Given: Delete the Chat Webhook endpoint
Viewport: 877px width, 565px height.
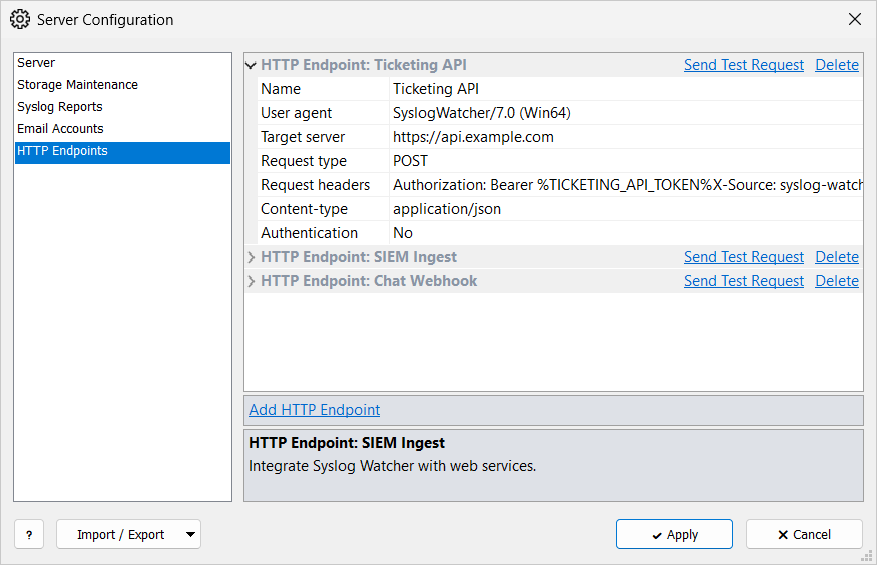Looking at the screenshot, I should click(x=837, y=281).
